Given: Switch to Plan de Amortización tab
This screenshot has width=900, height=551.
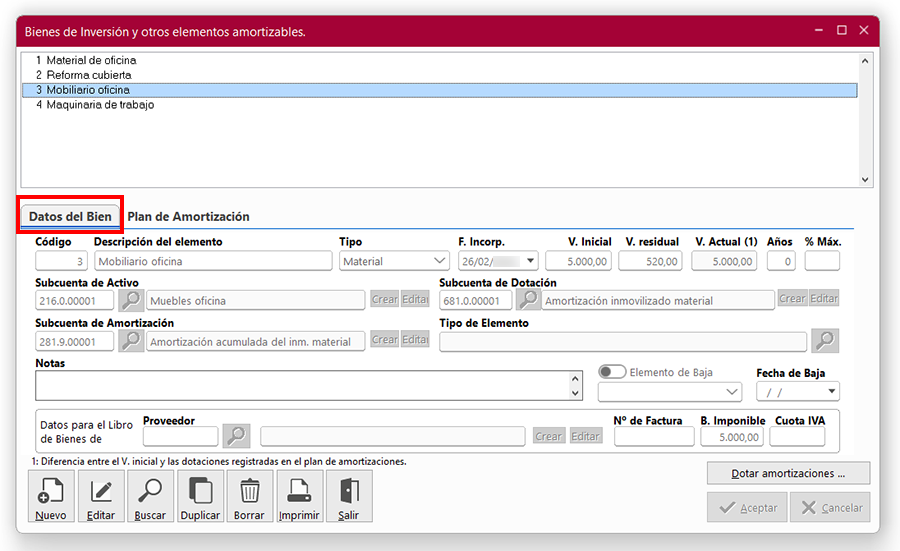Looking at the screenshot, I should [189, 217].
